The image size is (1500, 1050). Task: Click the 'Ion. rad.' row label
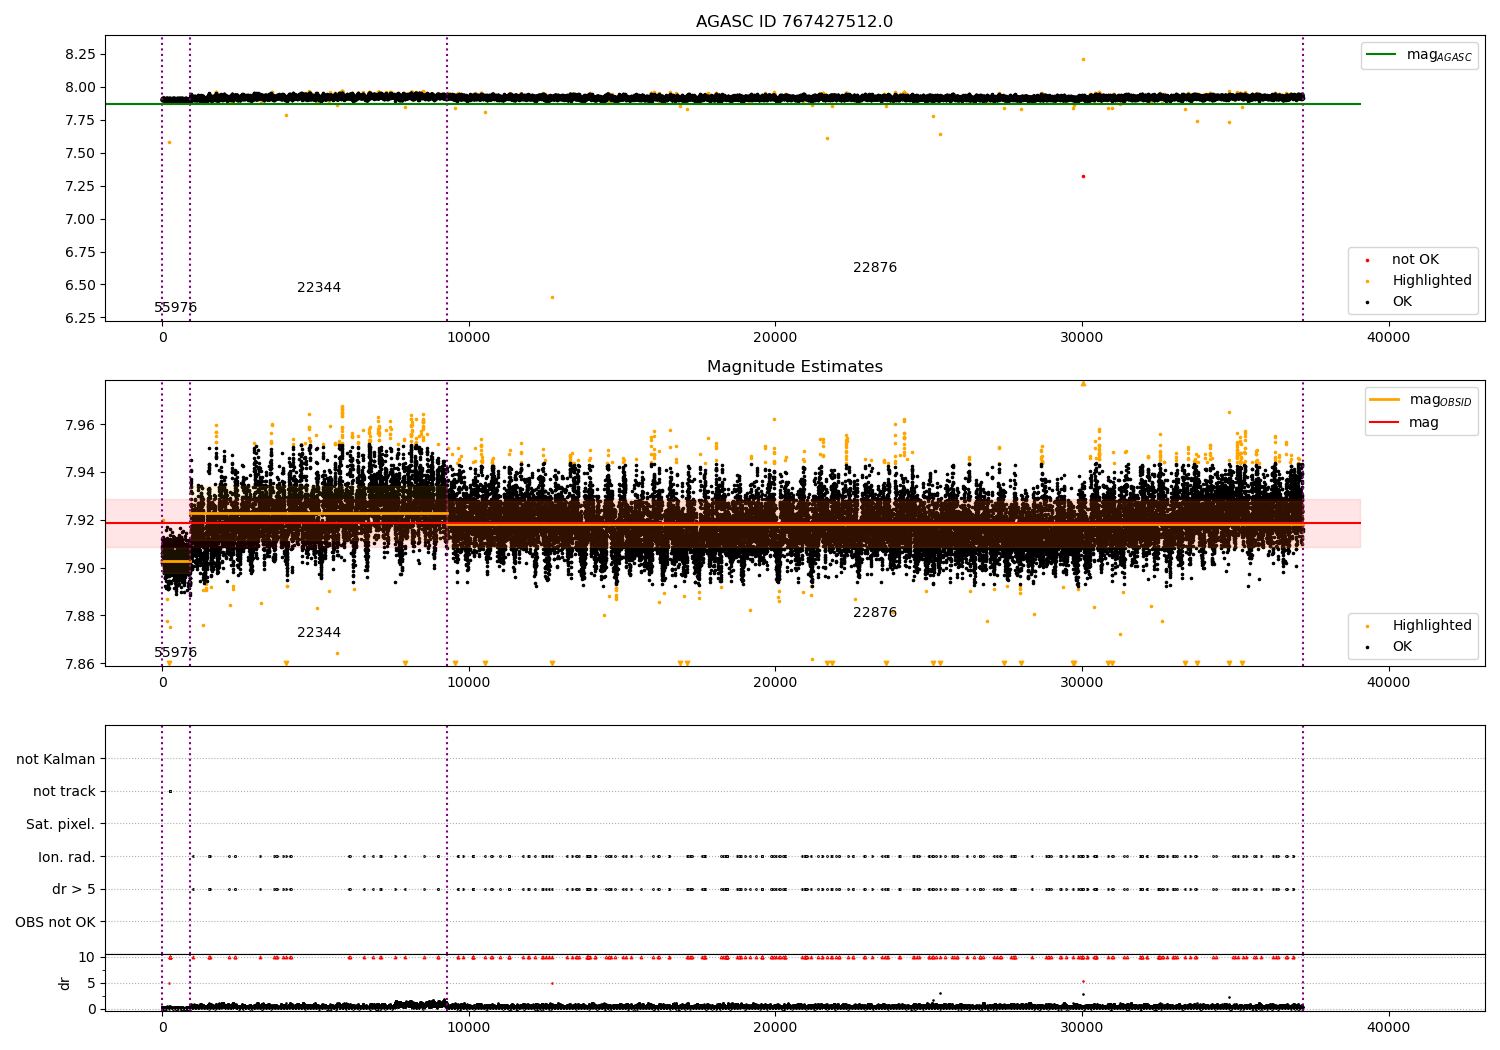point(67,857)
